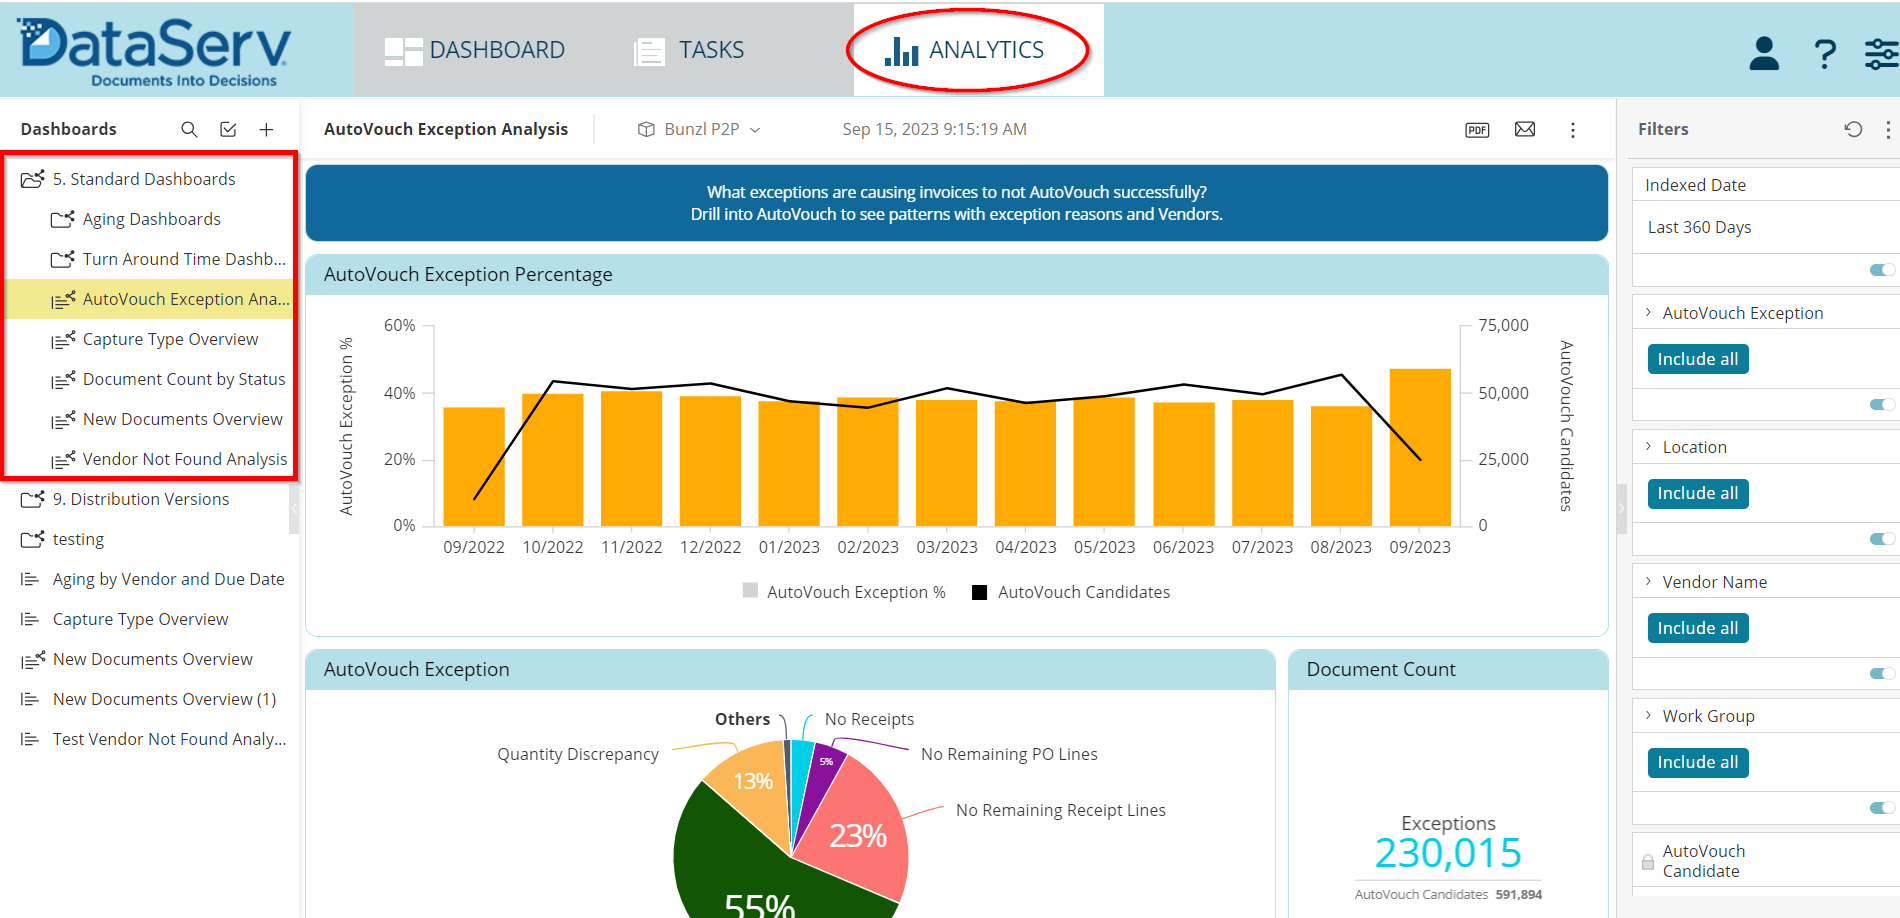Viewport: 1900px width, 918px height.
Task: Open the dashboard more options menu
Action: pyautogui.click(x=1573, y=130)
